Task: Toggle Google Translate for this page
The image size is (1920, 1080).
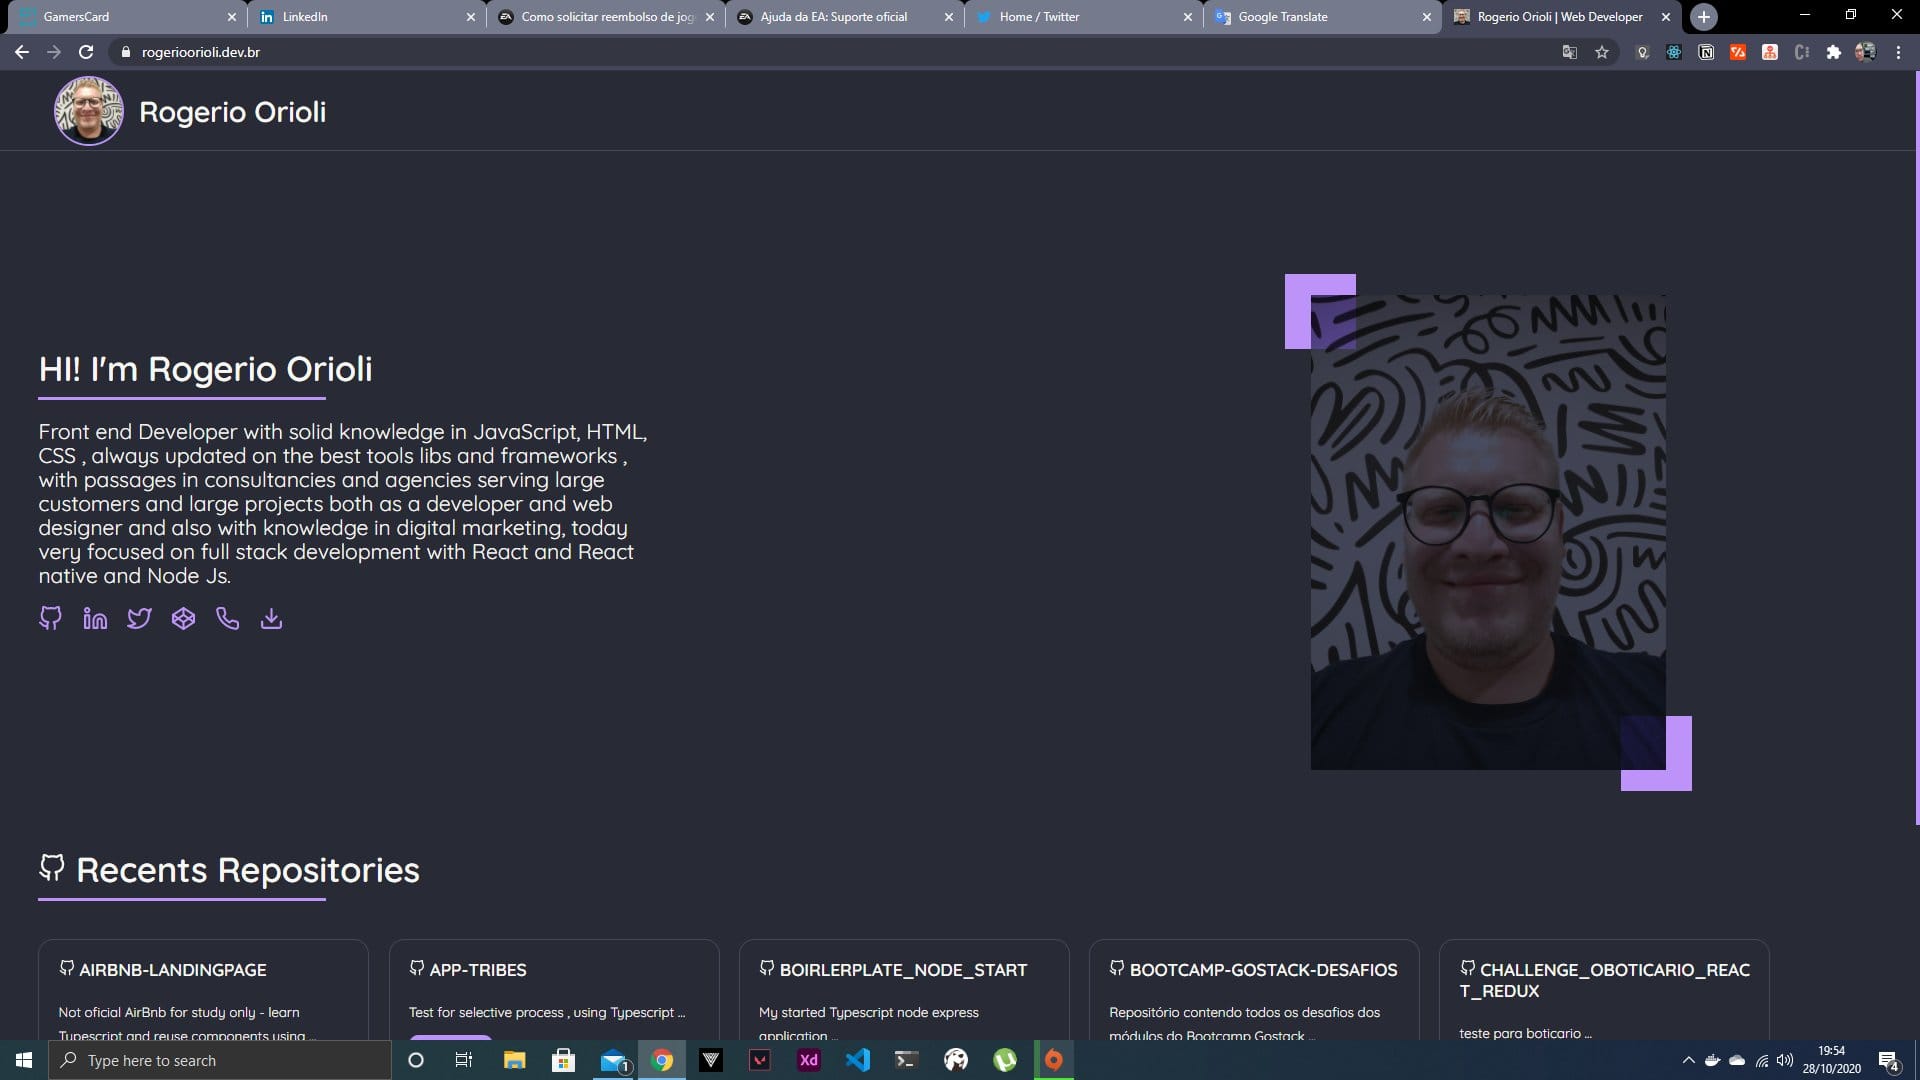Action: pos(1570,51)
